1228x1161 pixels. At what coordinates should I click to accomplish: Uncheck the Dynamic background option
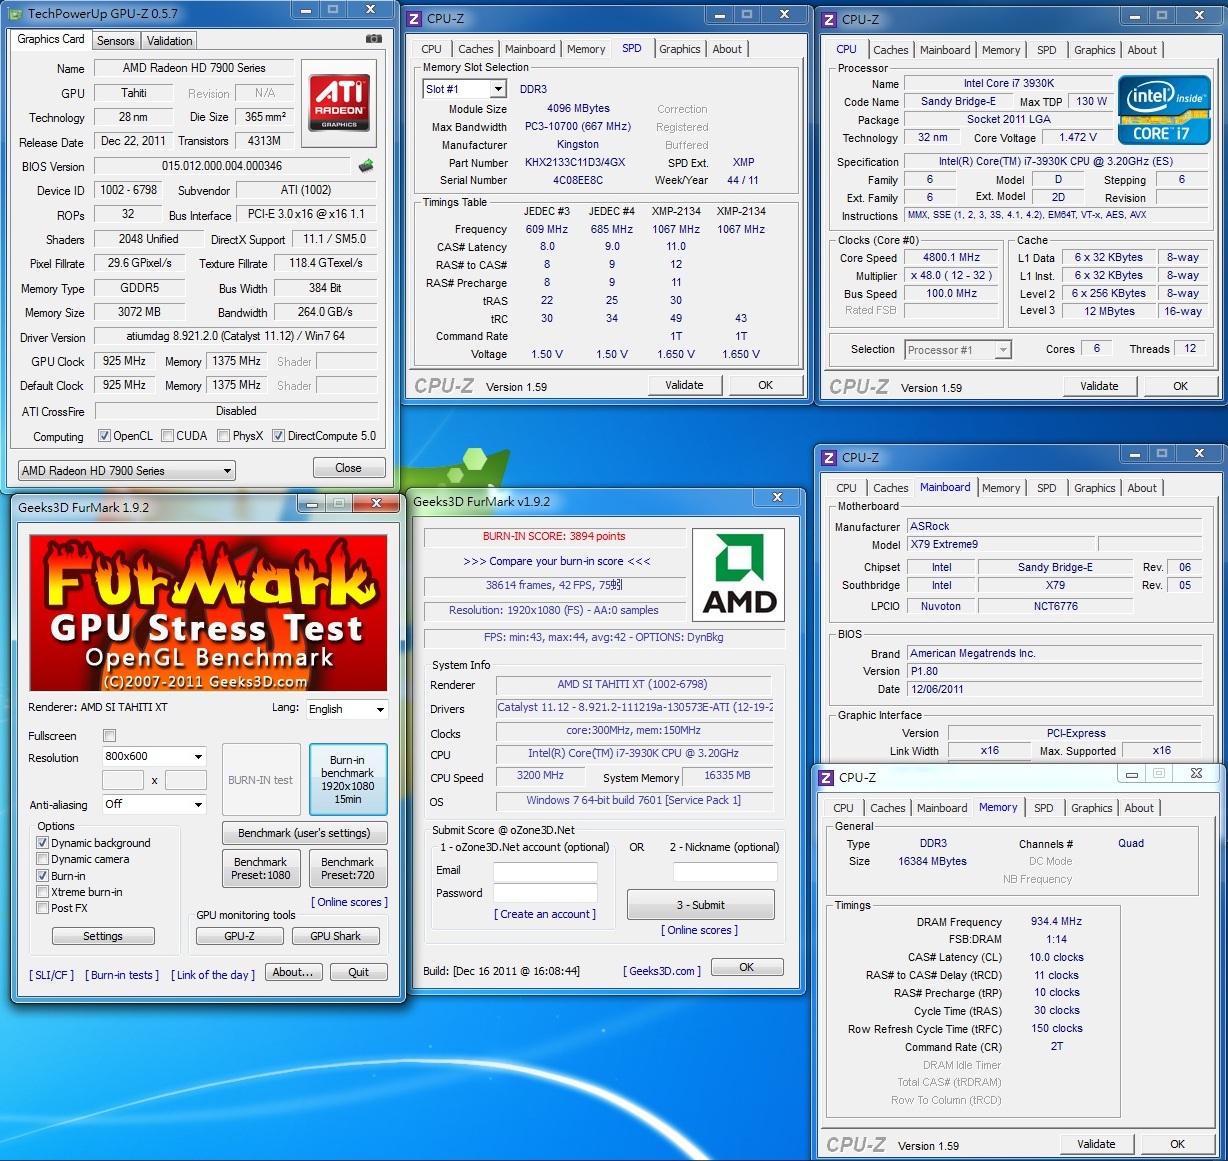43,843
